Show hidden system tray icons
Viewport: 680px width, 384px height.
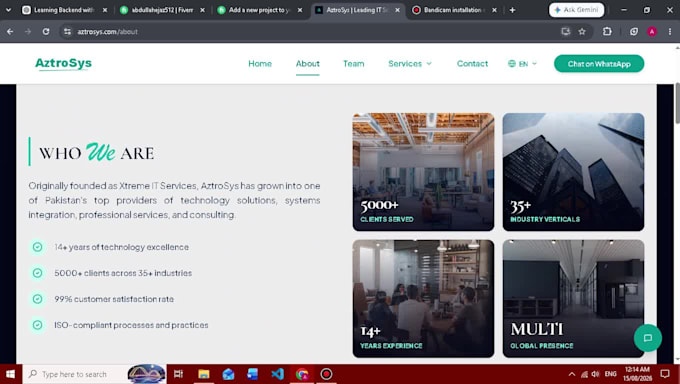[572, 374]
